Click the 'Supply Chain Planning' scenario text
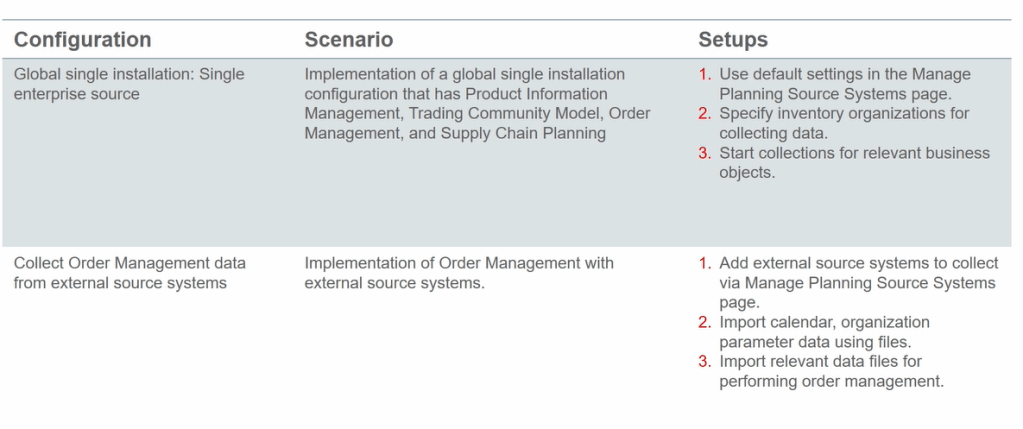Viewport: 1023px width, 429px height. coord(524,133)
